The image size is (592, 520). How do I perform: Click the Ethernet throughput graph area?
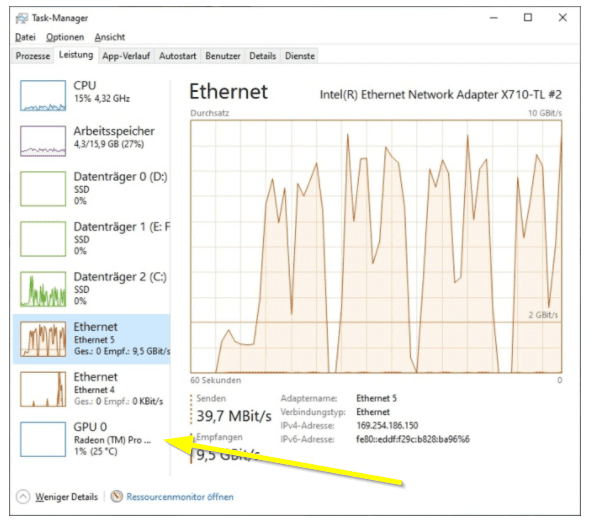pyautogui.click(x=376, y=247)
